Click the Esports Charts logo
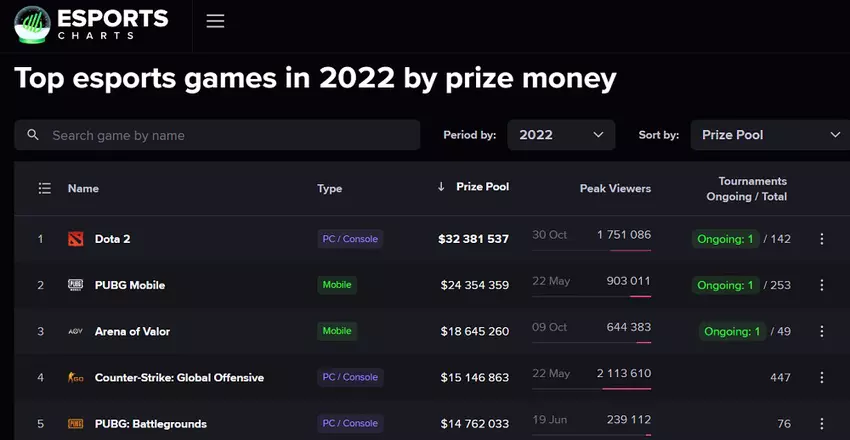The width and height of the screenshot is (850, 440). click(x=91, y=24)
